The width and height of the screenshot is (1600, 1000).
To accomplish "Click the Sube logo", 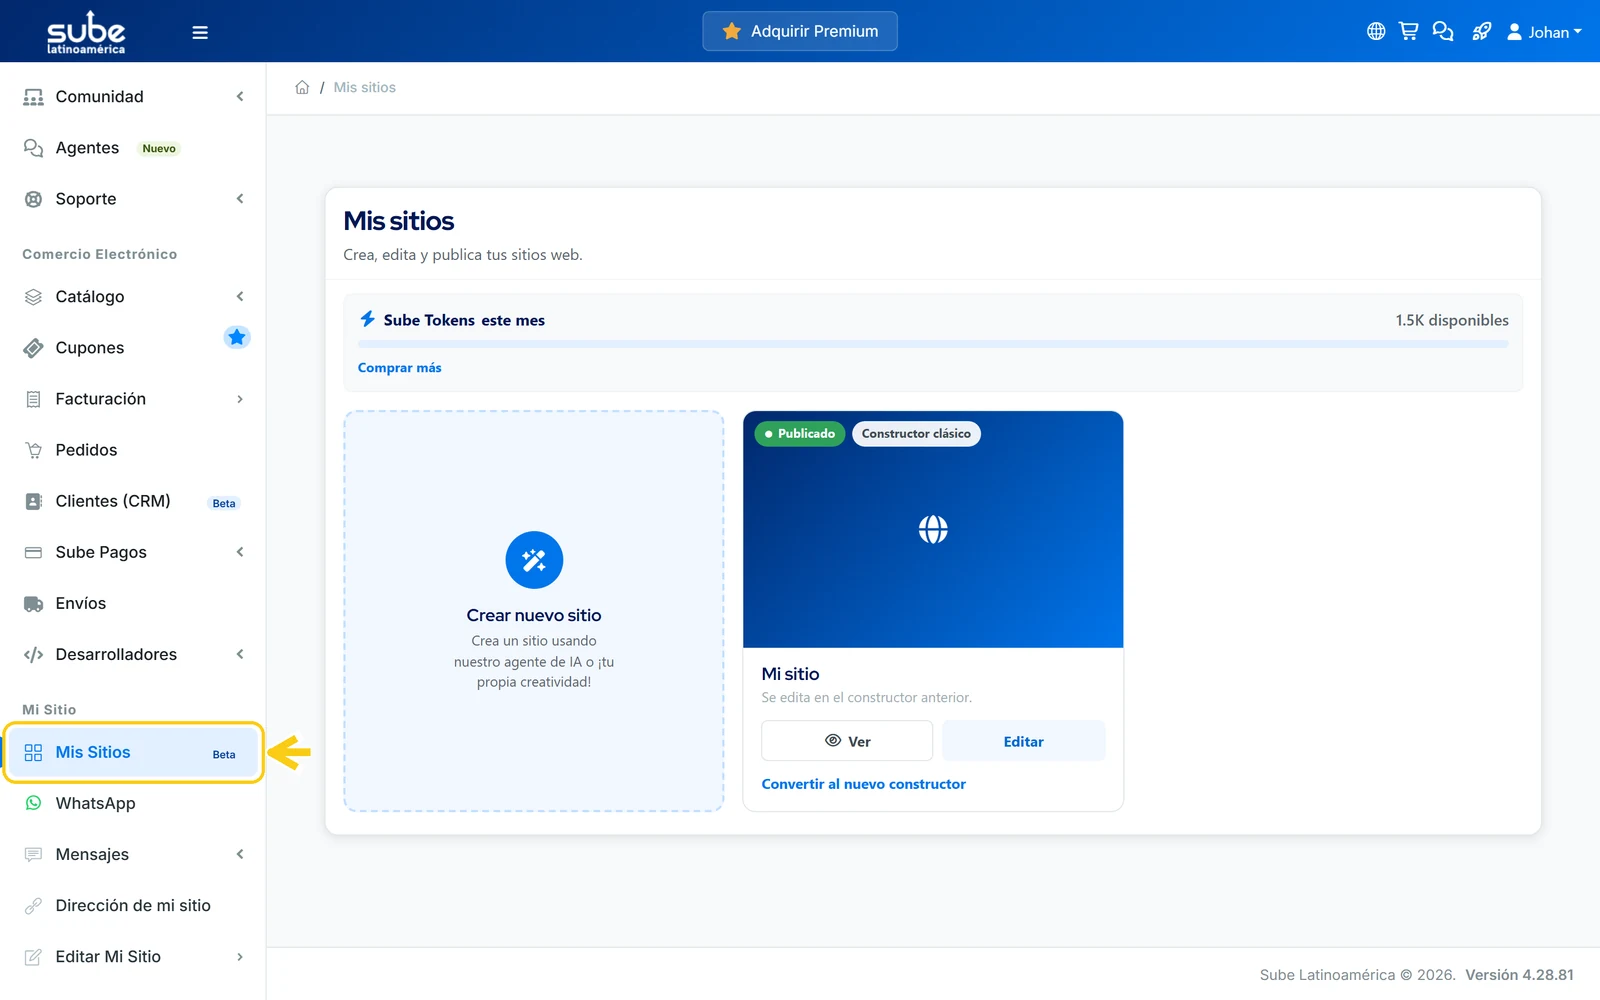I will [x=86, y=32].
